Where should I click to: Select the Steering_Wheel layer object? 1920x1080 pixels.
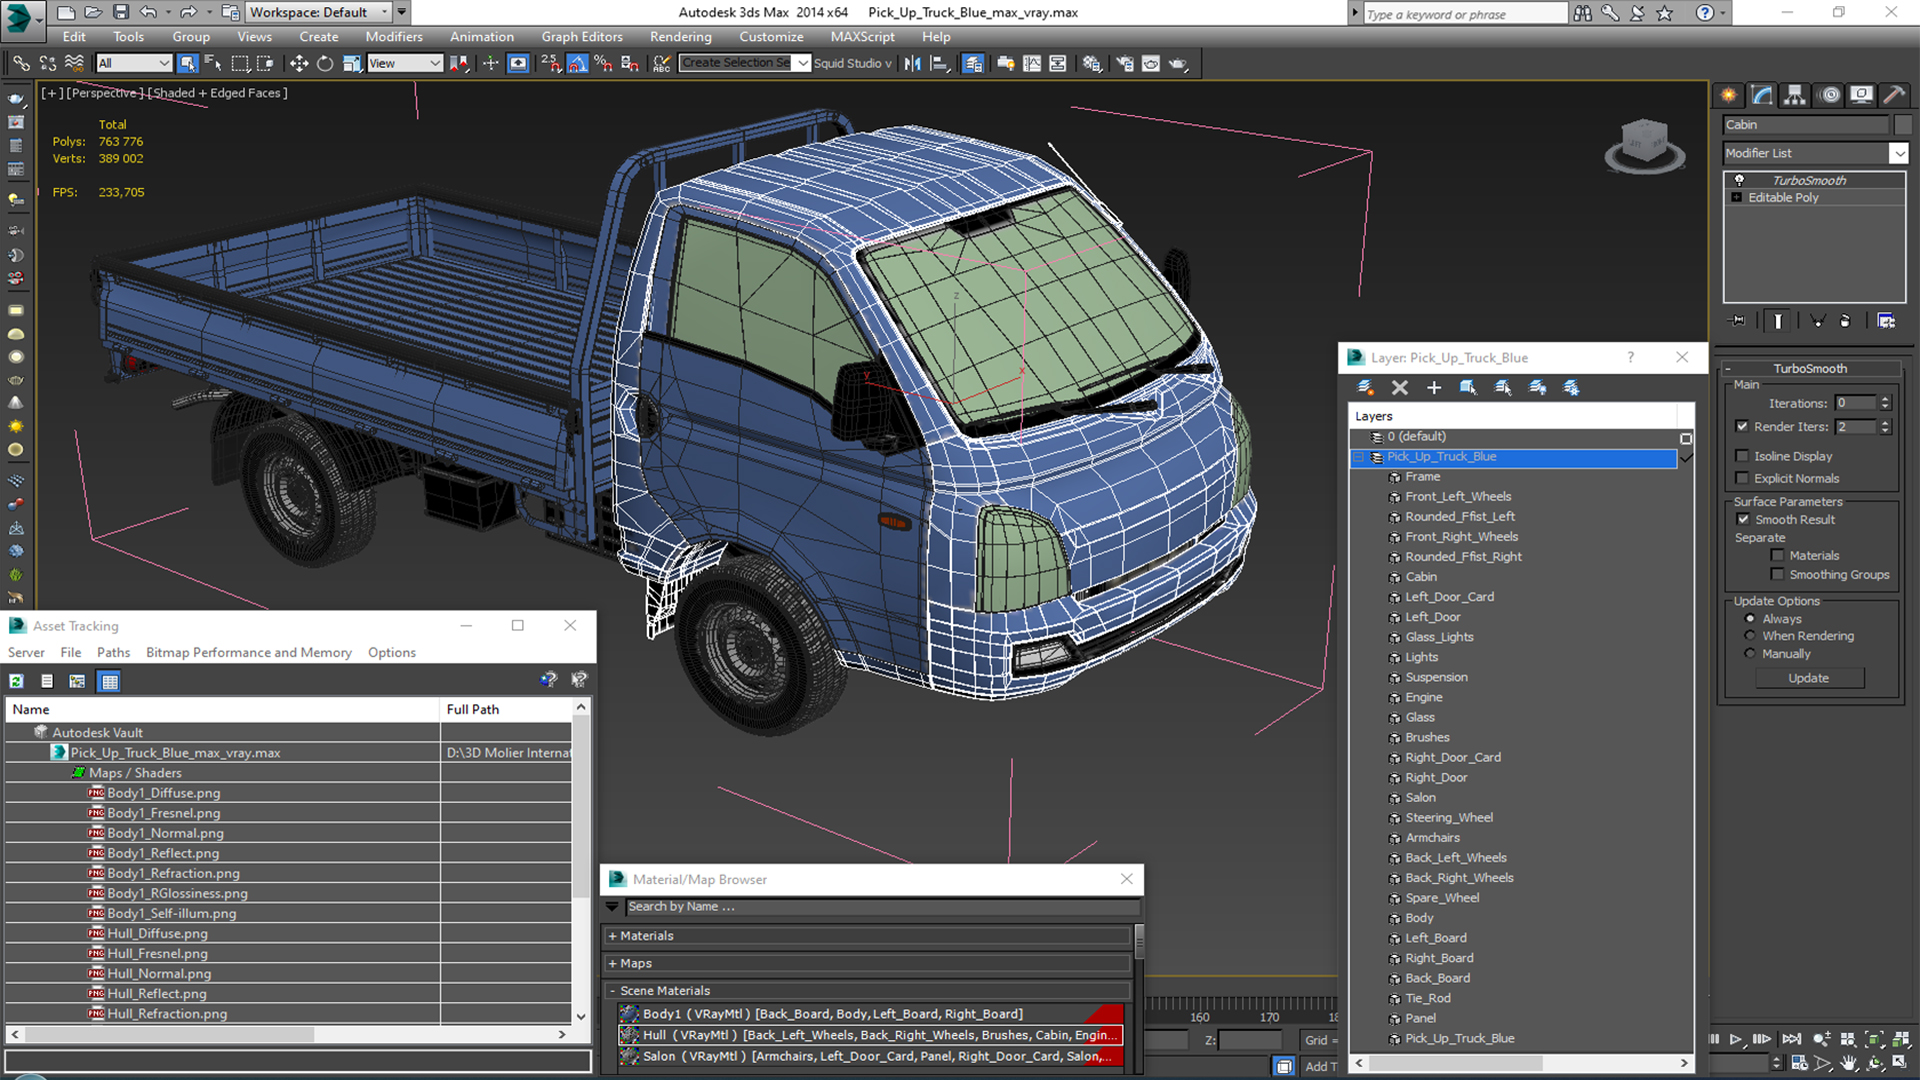(1448, 818)
